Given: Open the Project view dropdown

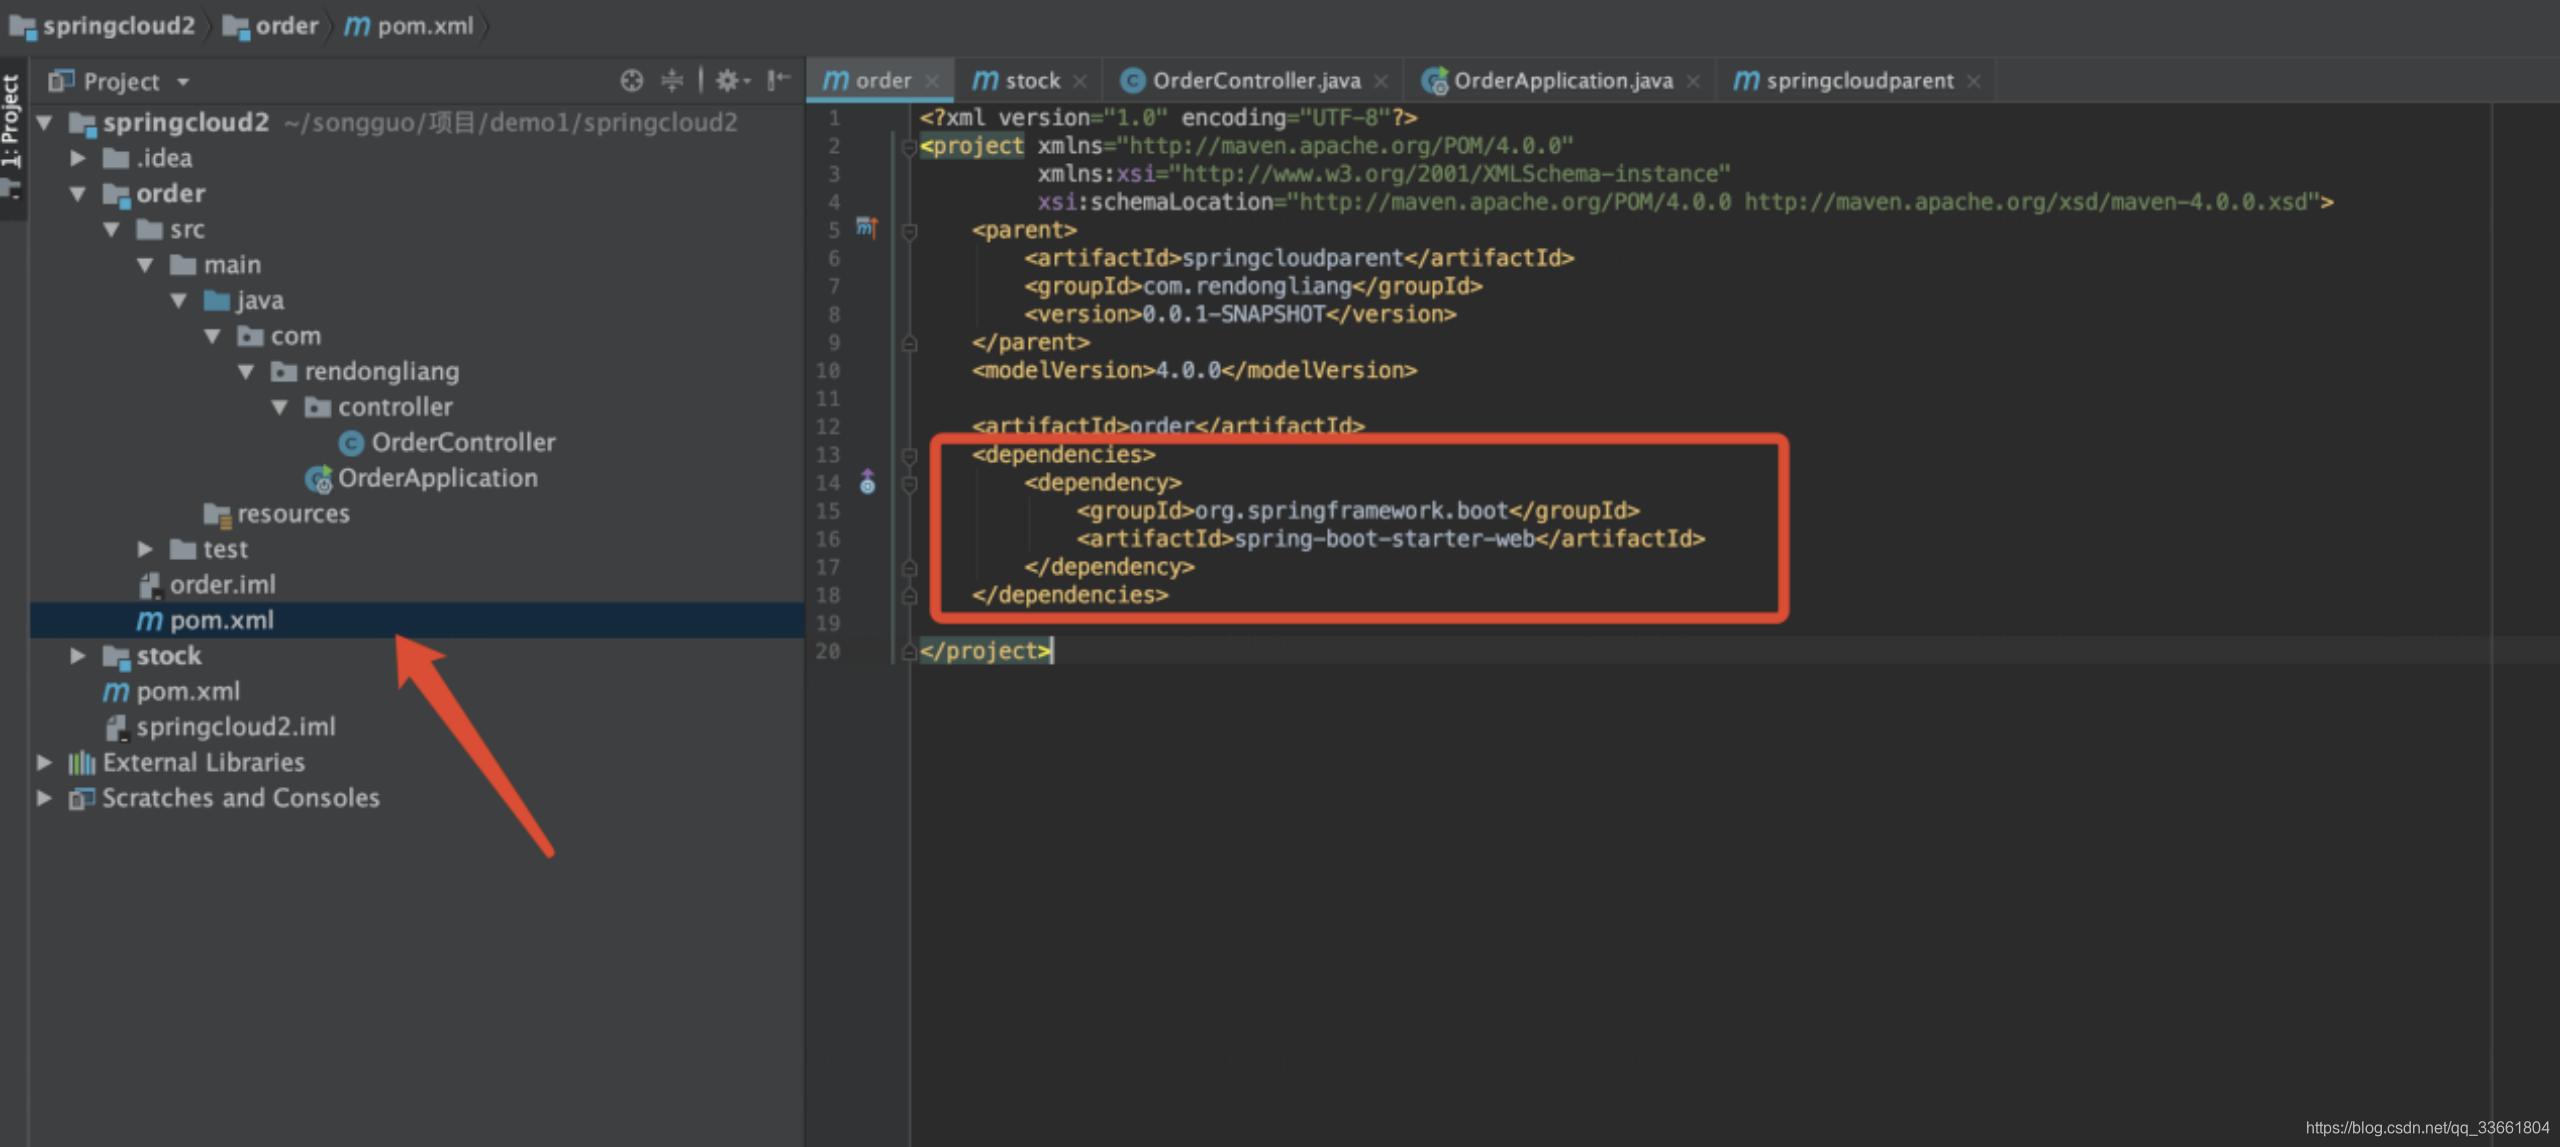Looking at the screenshot, I should (x=183, y=82).
